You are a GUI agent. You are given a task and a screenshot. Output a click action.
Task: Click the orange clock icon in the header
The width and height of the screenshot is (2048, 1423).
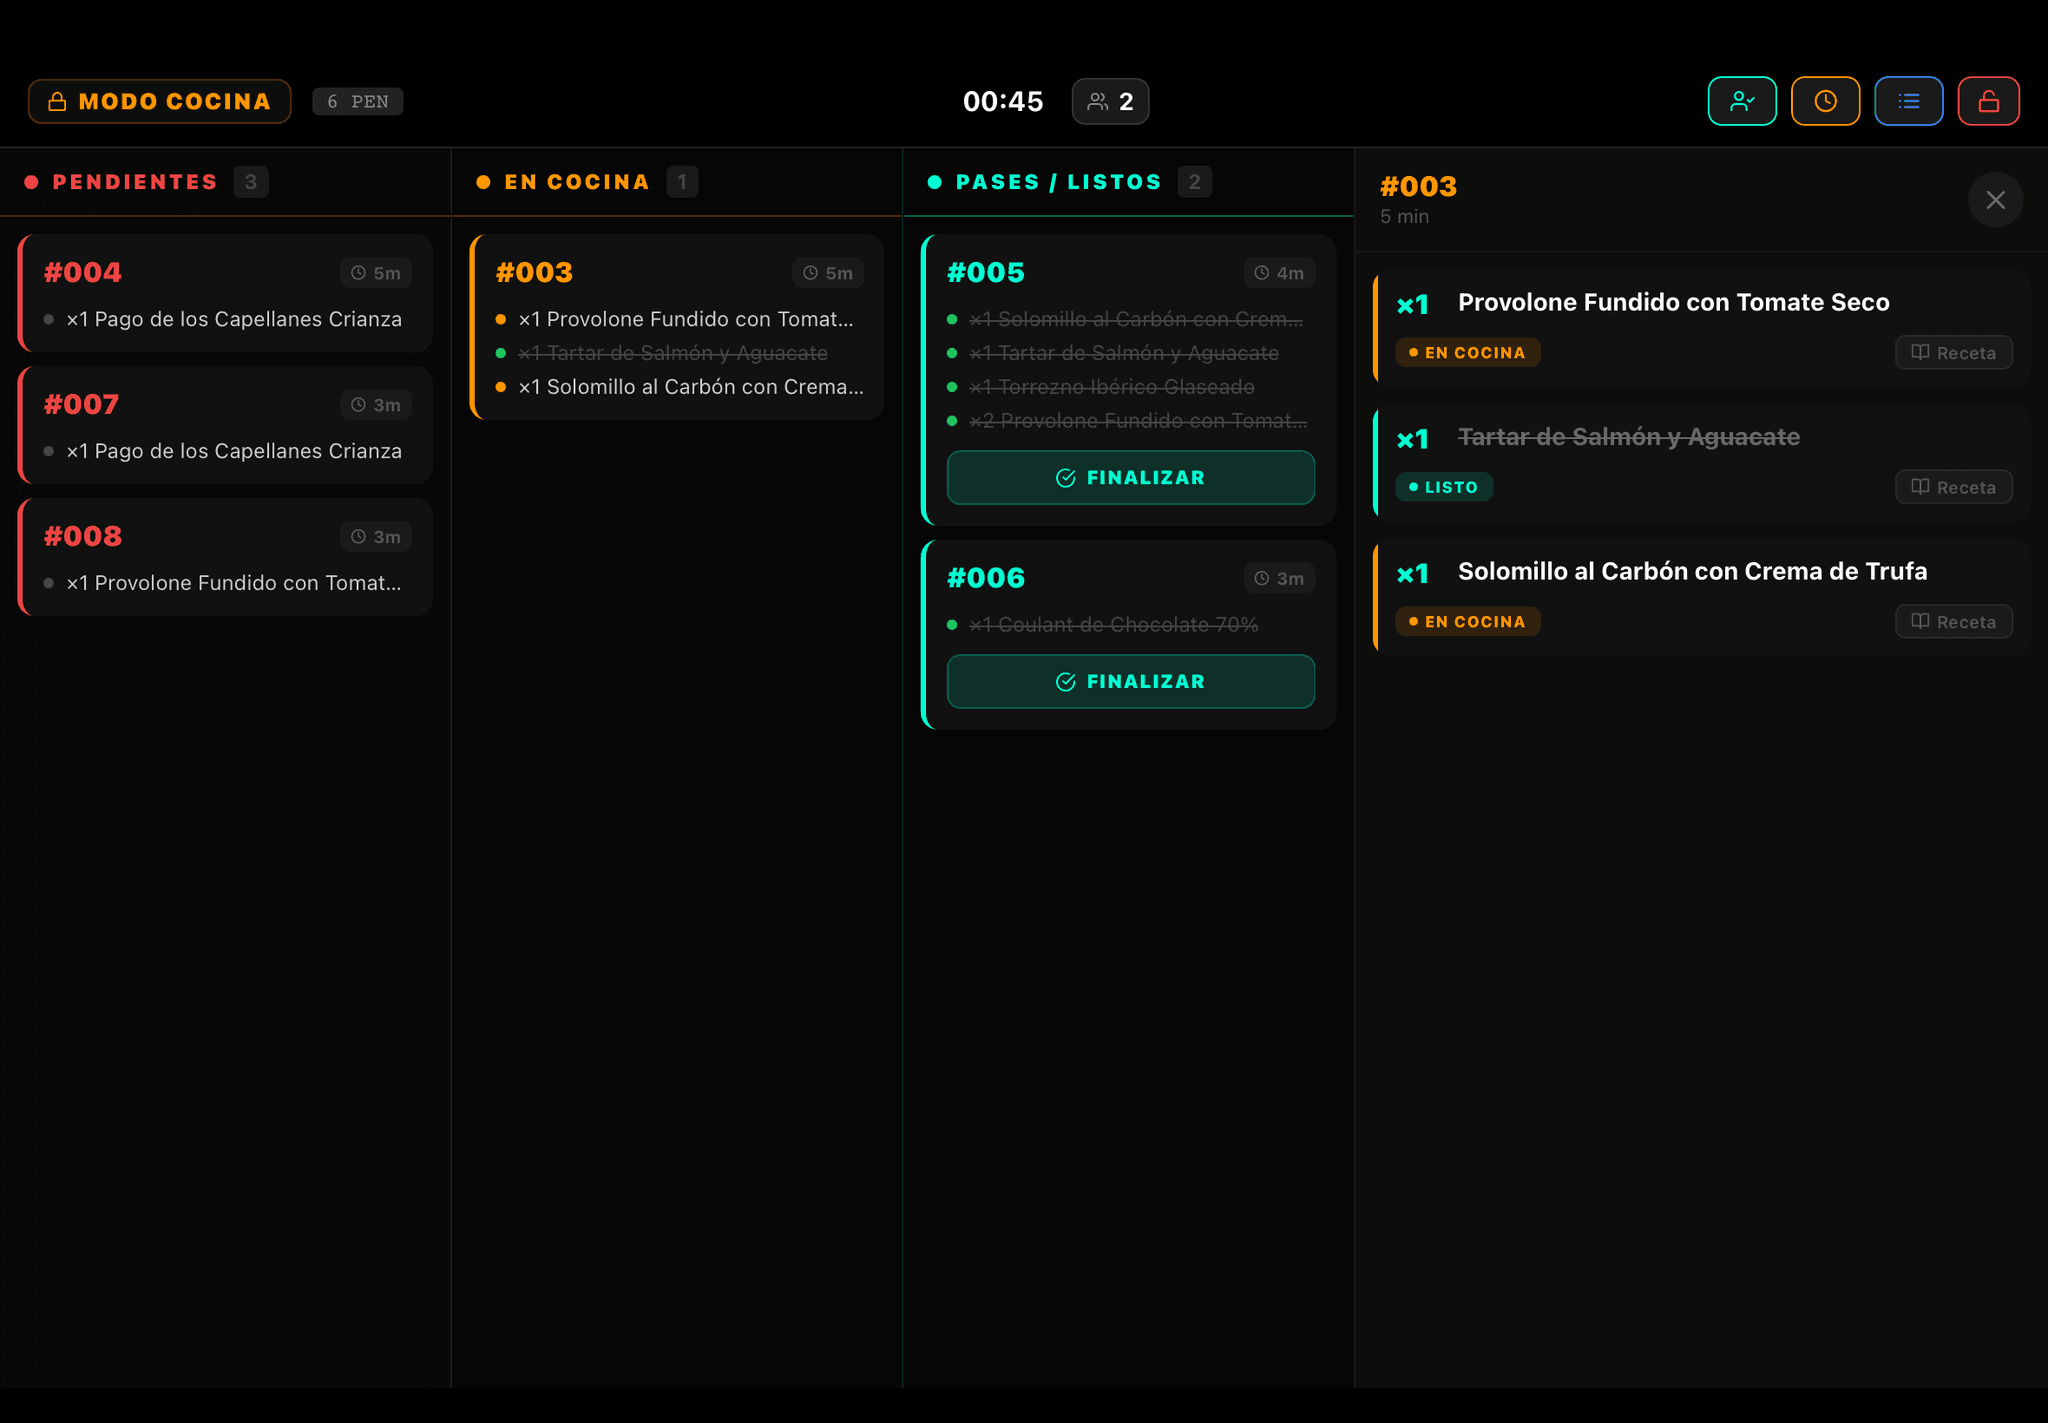point(1825,101)
